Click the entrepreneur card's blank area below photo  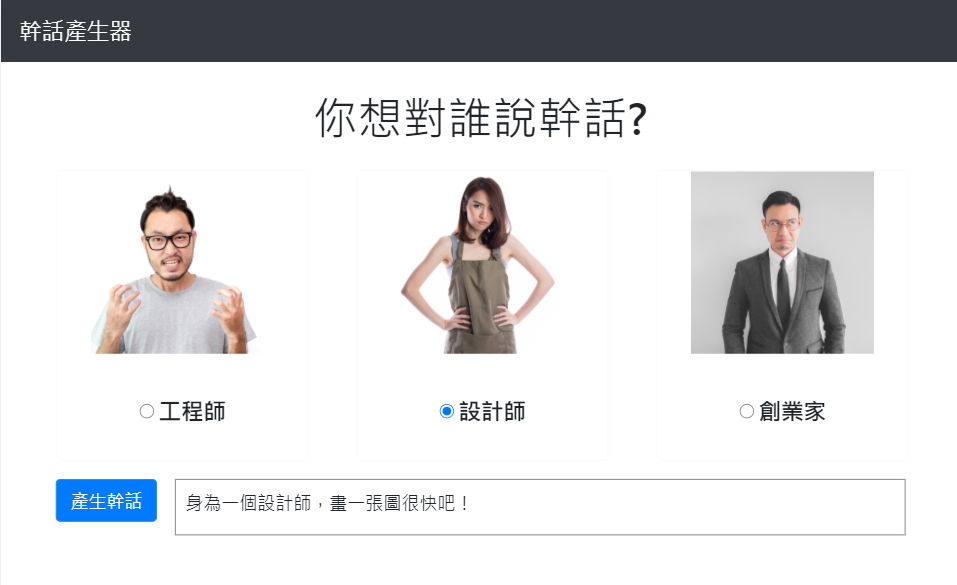[782, 374]
